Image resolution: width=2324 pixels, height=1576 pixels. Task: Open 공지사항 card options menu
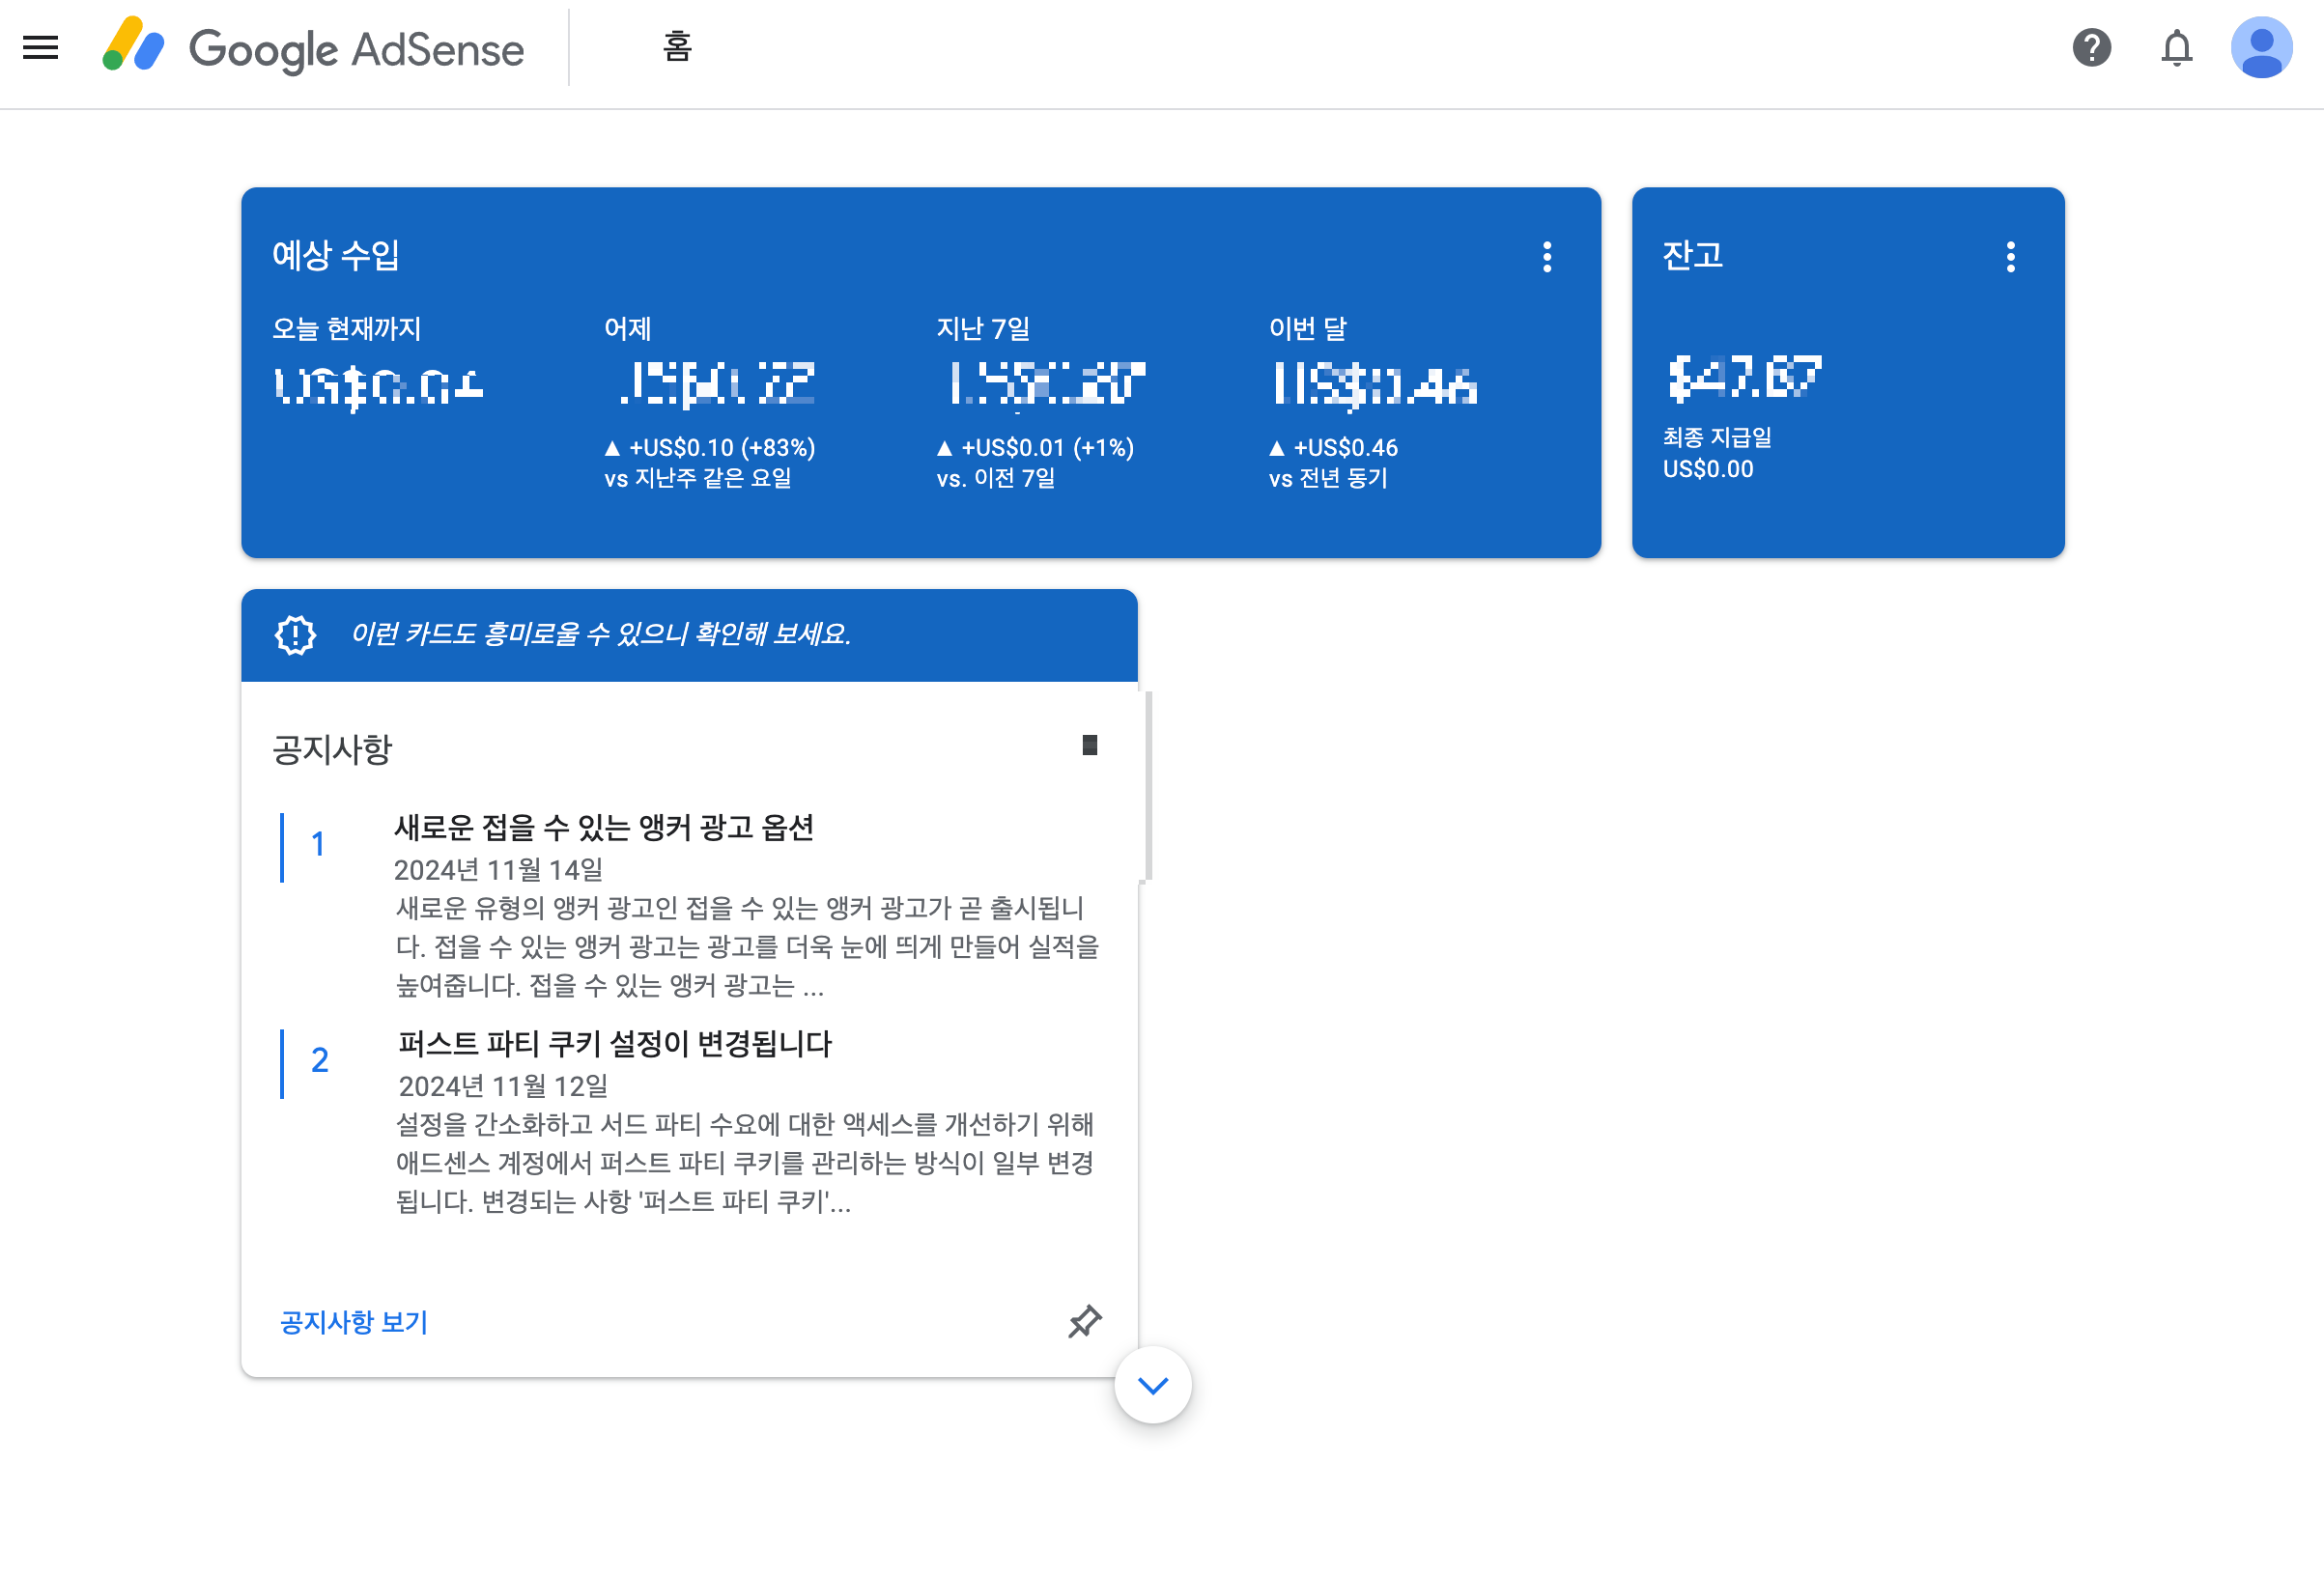coord(1089,745)
